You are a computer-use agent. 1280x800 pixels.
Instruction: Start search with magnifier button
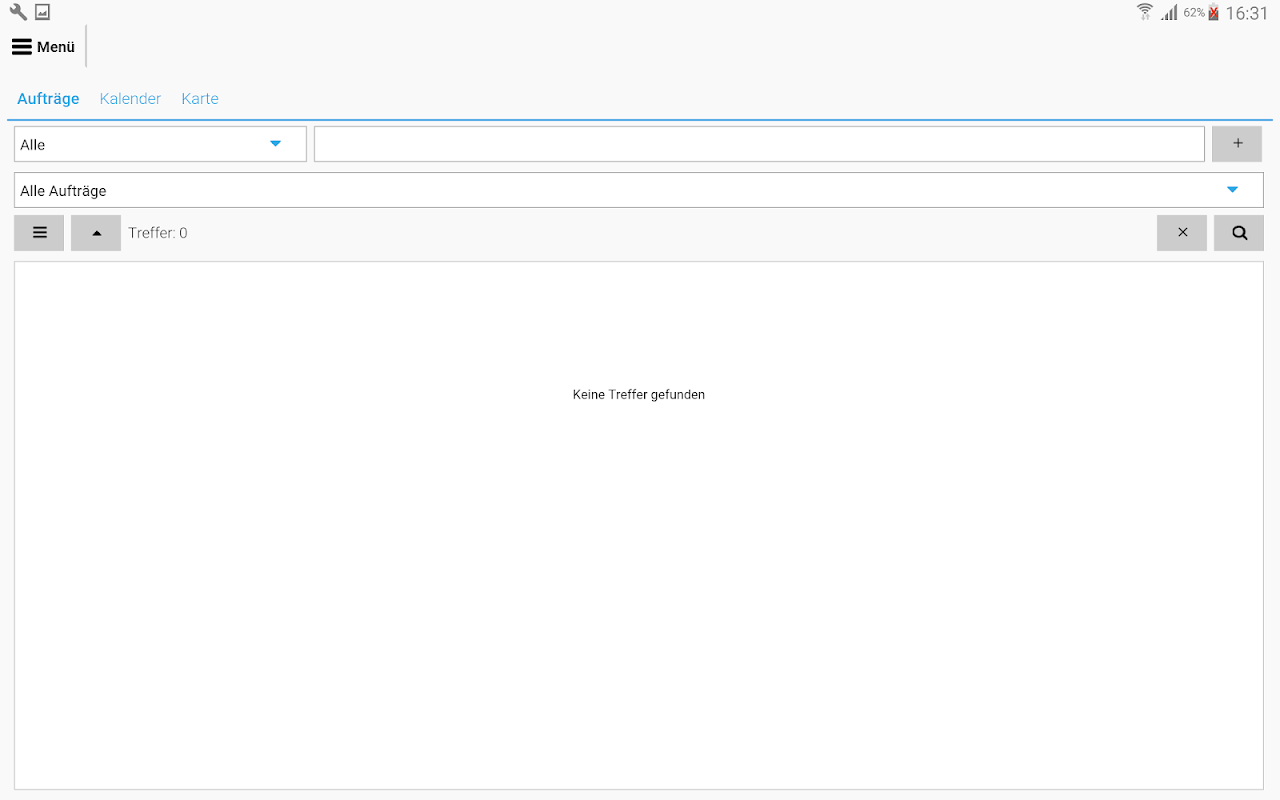click(x=1239, y=233)
